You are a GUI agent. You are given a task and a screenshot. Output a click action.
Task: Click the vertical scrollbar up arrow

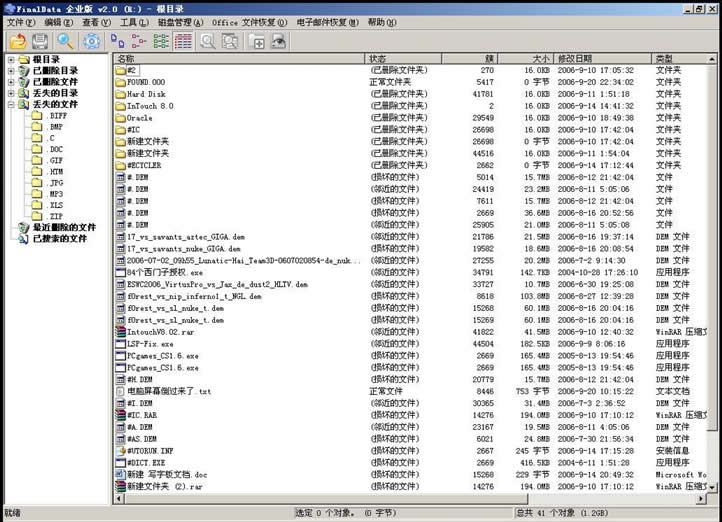(x=712, y=59)
